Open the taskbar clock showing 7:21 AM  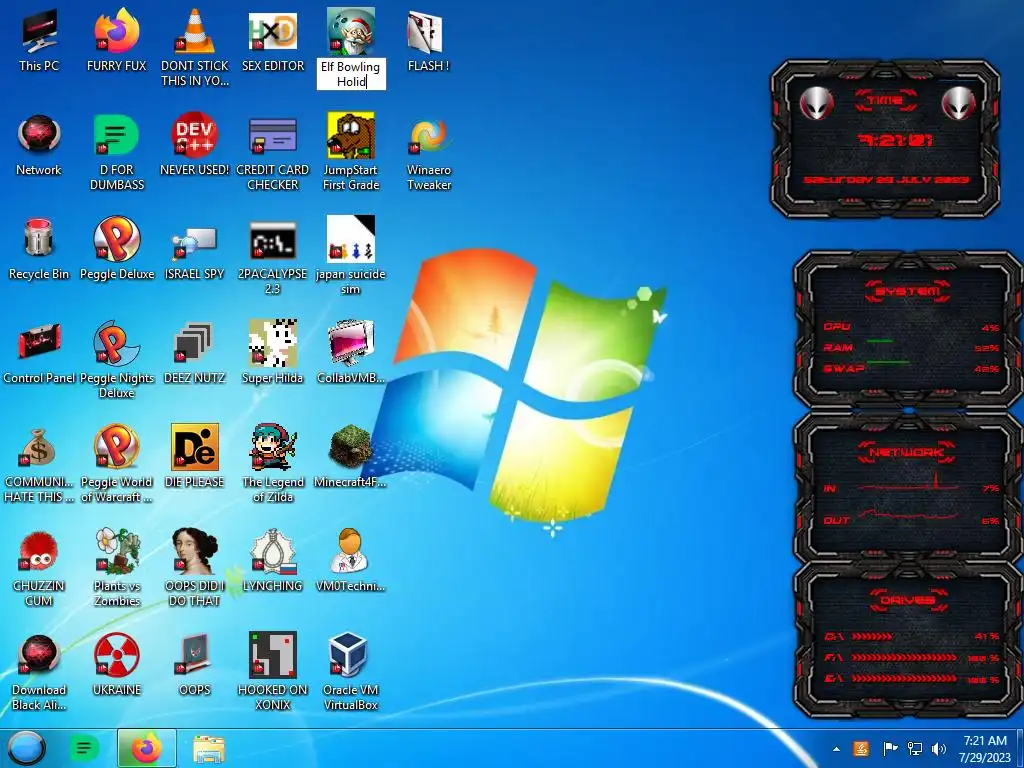click(985, 749)
